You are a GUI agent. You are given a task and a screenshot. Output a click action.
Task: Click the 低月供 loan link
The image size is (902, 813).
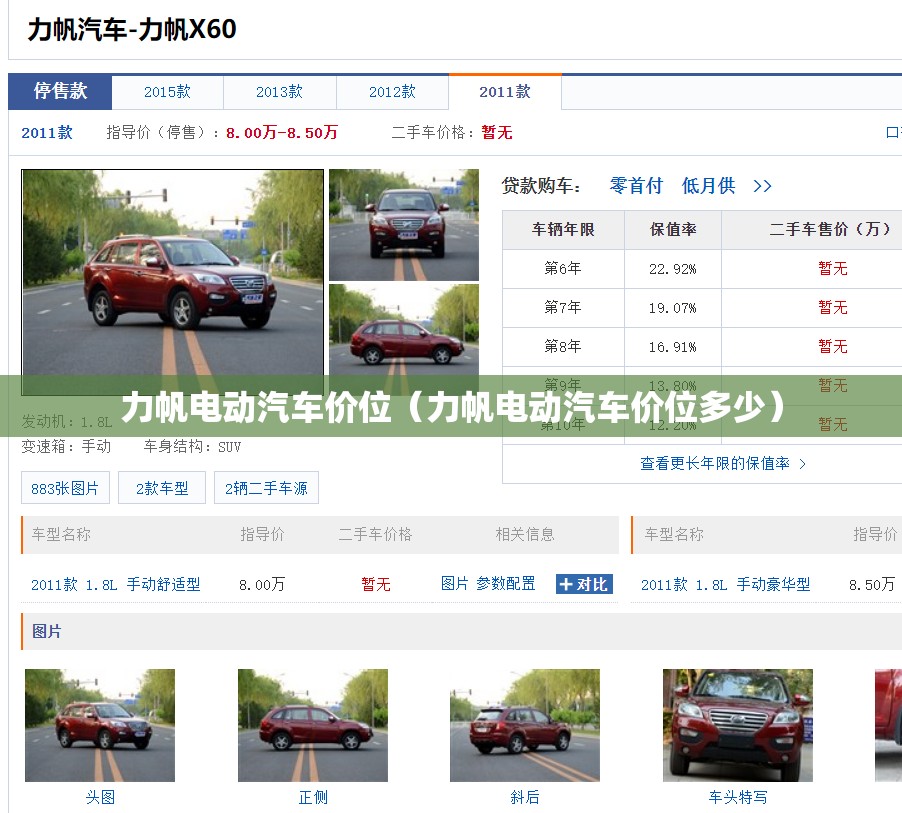coord(708,186)
